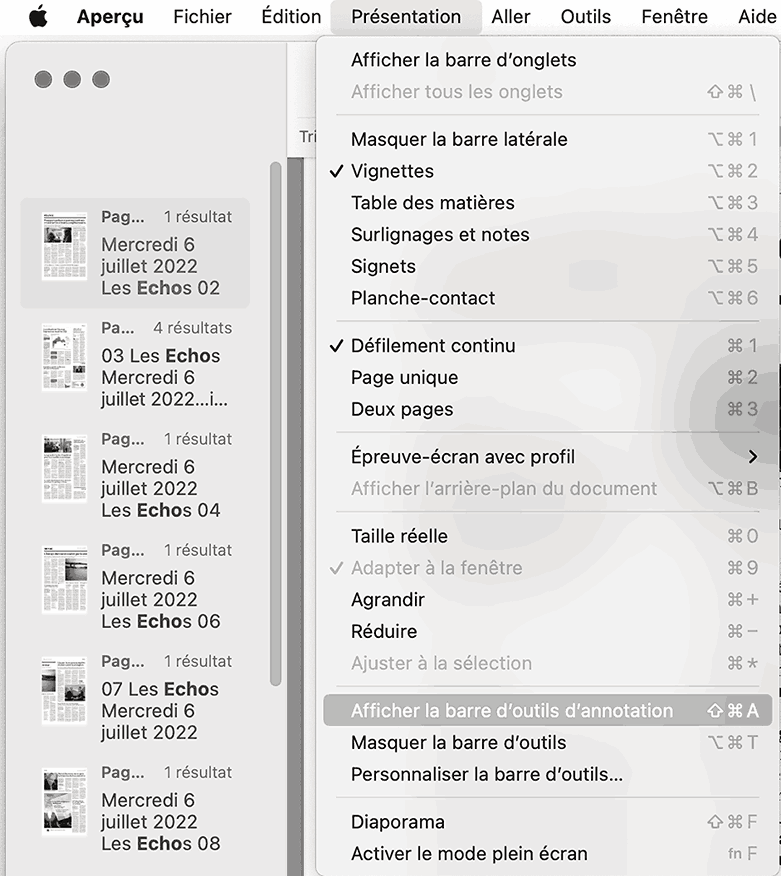Select thumbnail of page Les Echos 08
The width and height of the screenshot is (781, 876).
click(65, 802)
